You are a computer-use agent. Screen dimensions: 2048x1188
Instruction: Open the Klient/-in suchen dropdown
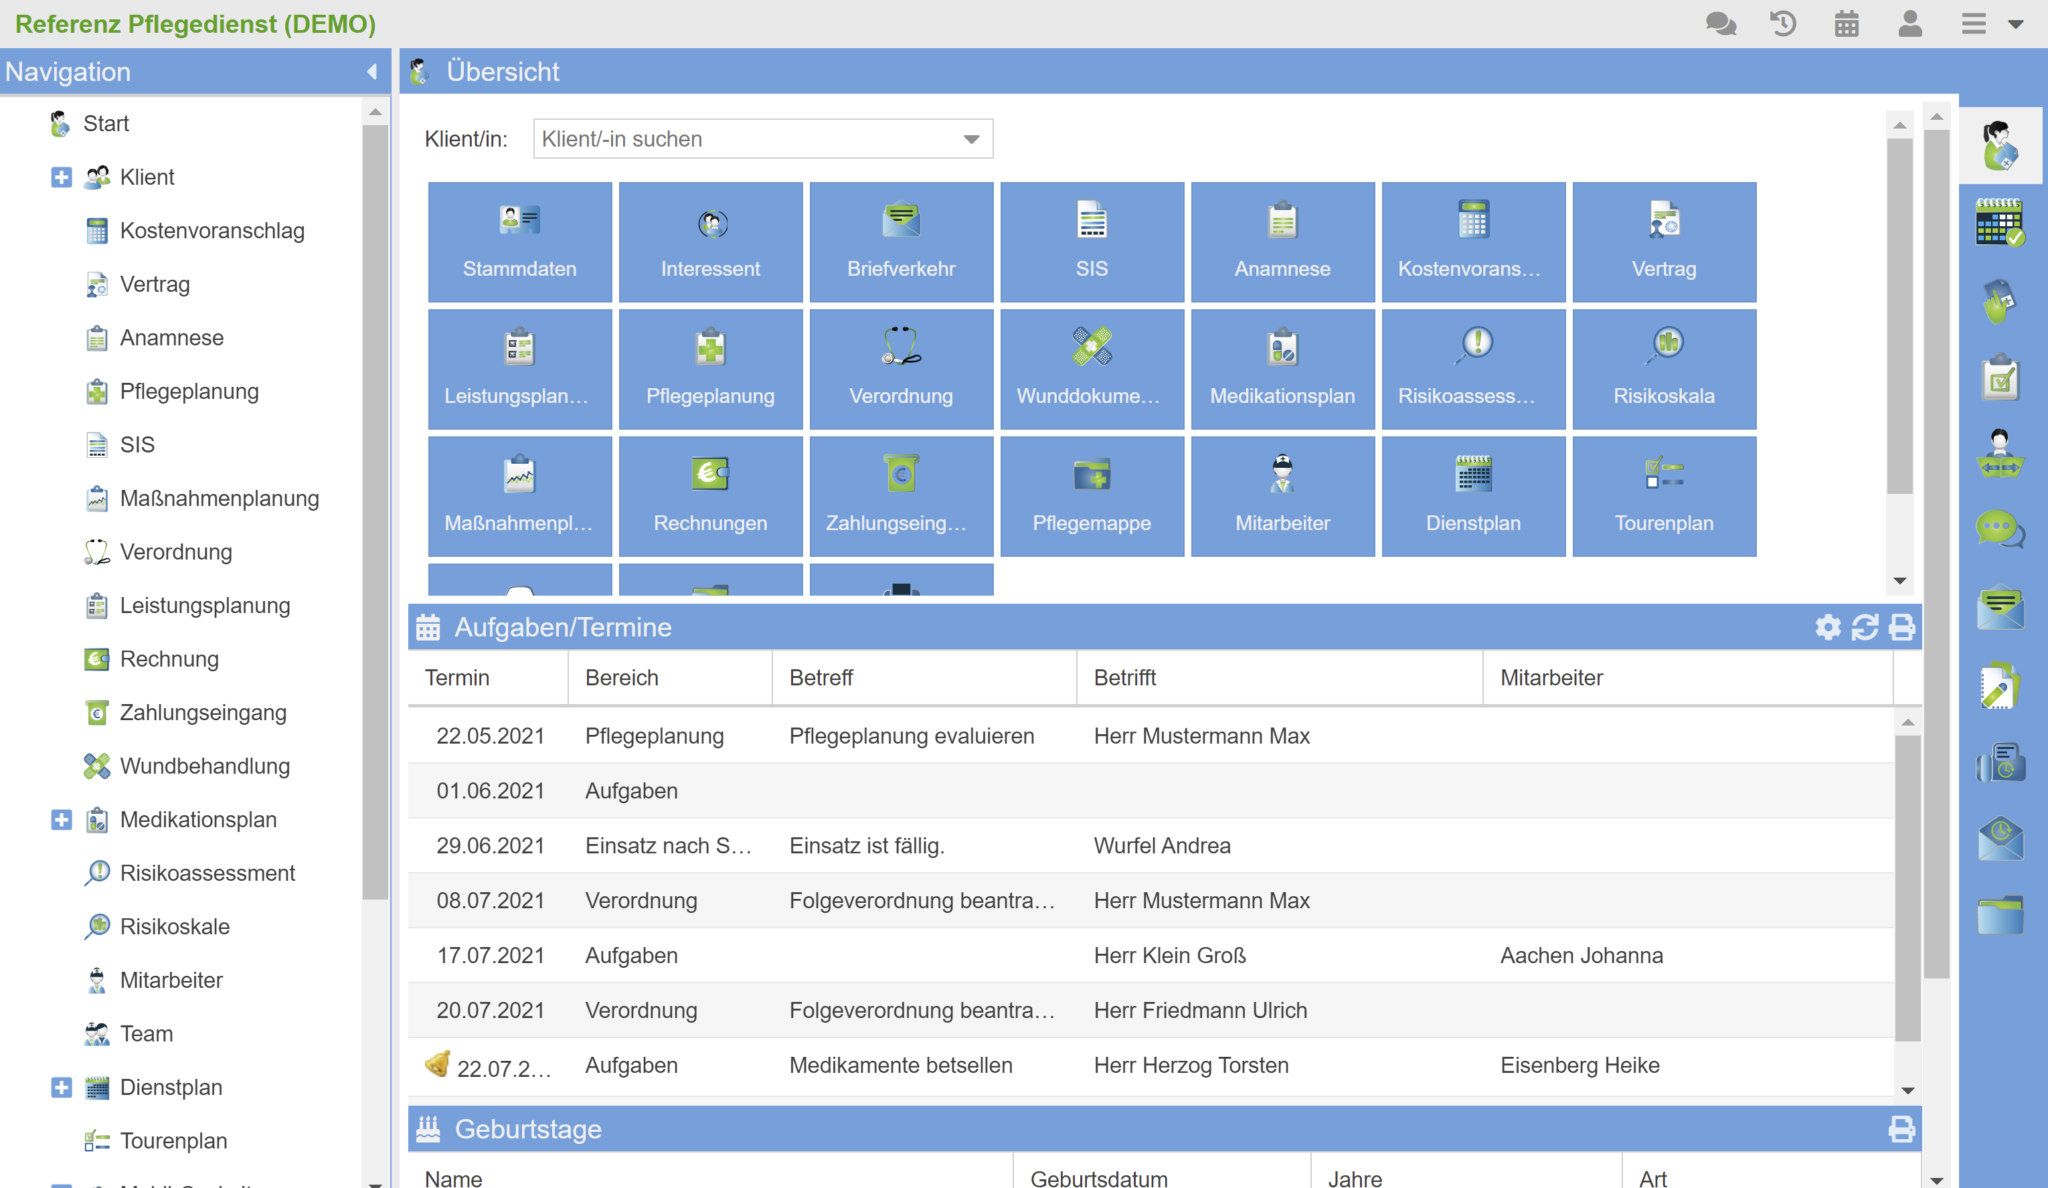[970, 139]
